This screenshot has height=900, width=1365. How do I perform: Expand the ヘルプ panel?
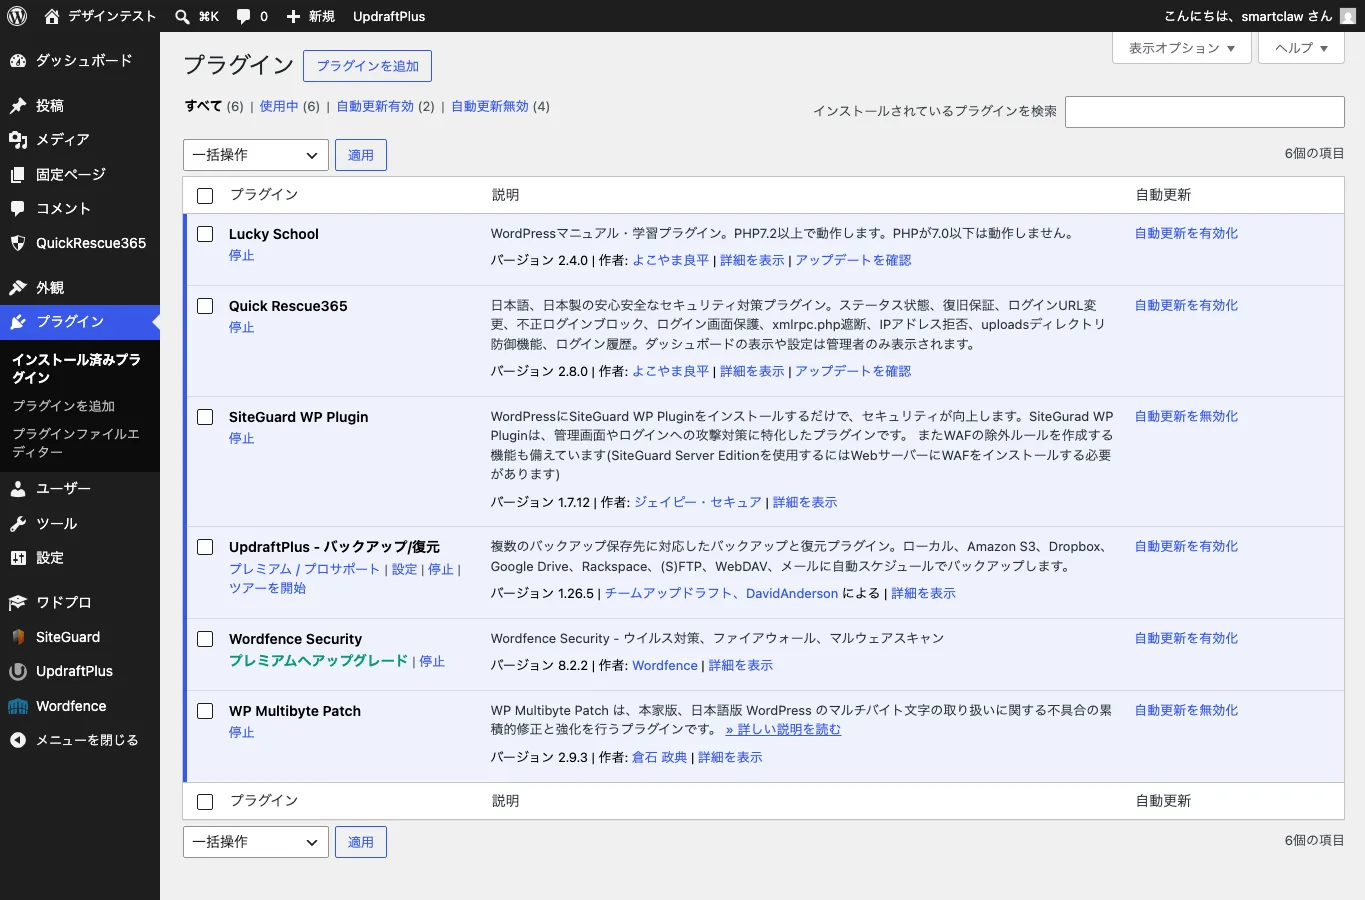point(1302,48)
